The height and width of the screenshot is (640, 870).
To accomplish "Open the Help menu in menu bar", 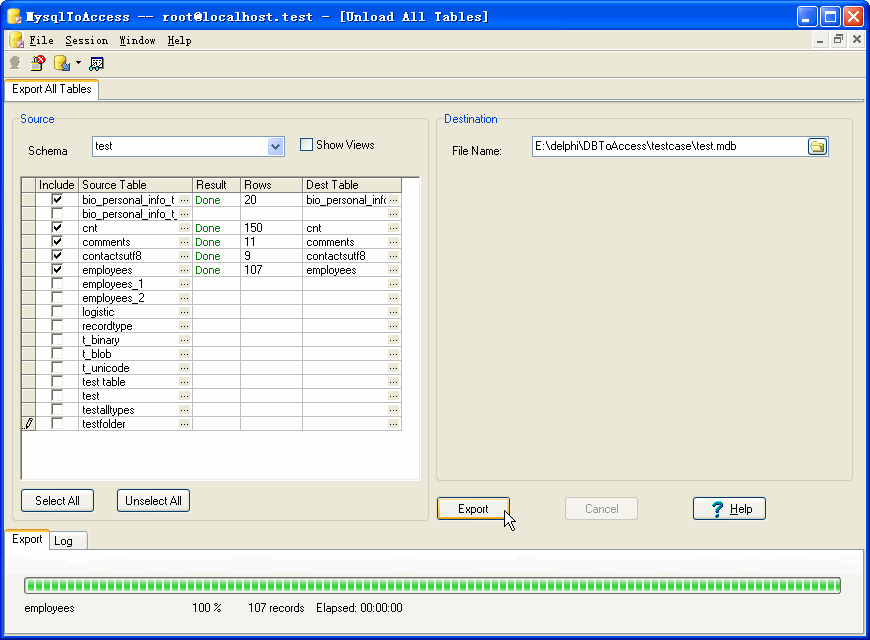I will pos(179,41).
